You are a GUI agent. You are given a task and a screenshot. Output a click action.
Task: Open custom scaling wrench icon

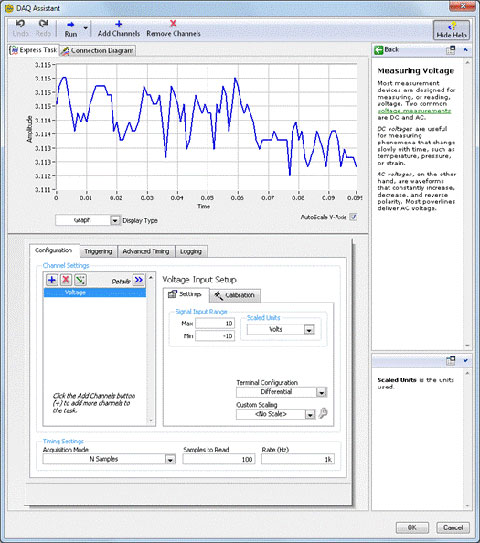[x=323, y=413]
